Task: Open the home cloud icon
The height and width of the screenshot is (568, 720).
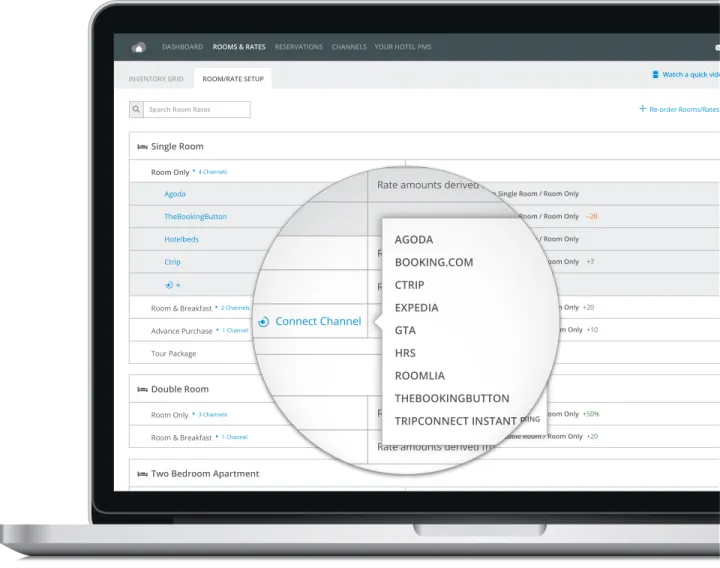Action: click(x=139, y=47)
